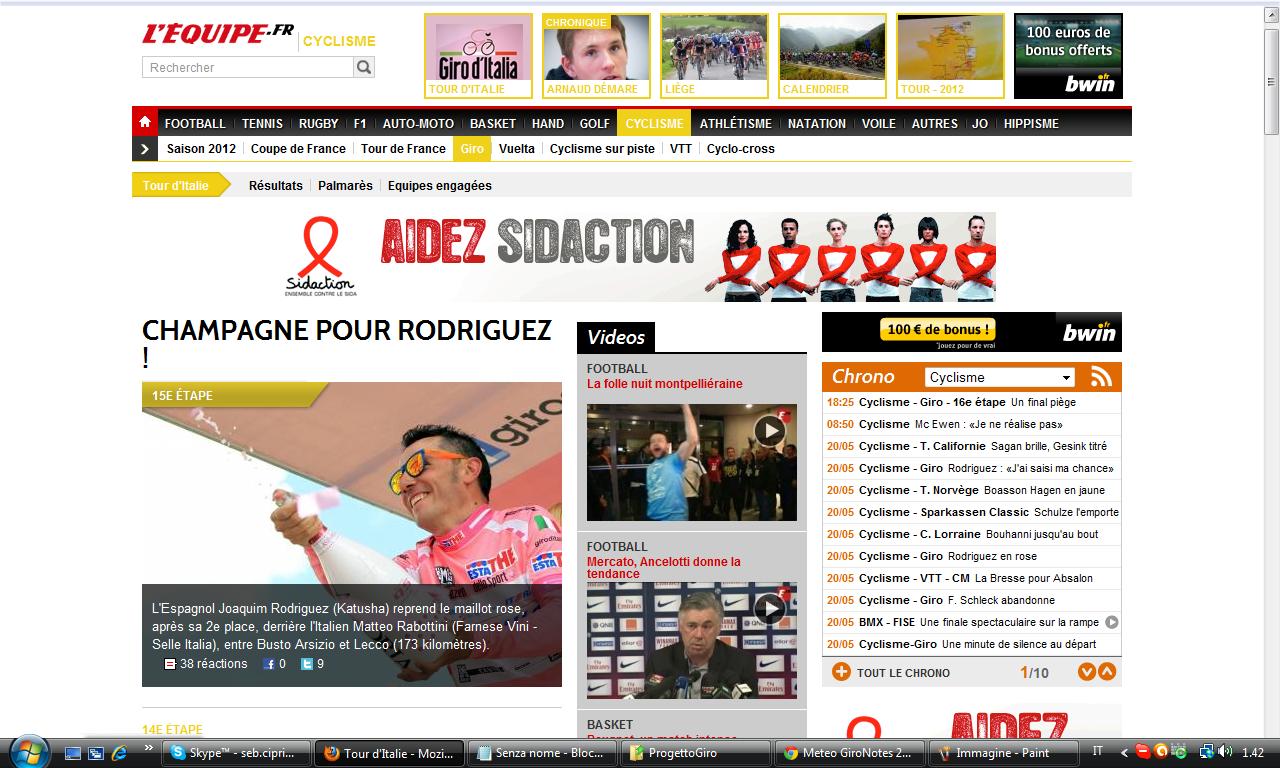This screenshot has height=768, width=1280.
Task: Expand the sub-navigation arrow before Saison 2012
Action: [145, 149]
